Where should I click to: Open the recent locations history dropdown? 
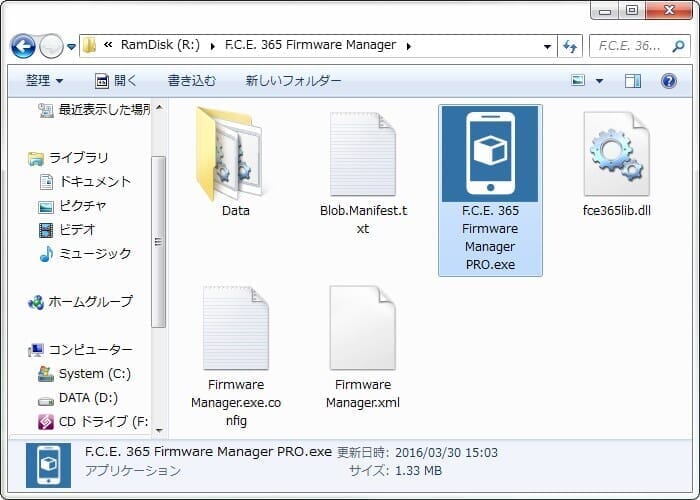coord(71,46)
